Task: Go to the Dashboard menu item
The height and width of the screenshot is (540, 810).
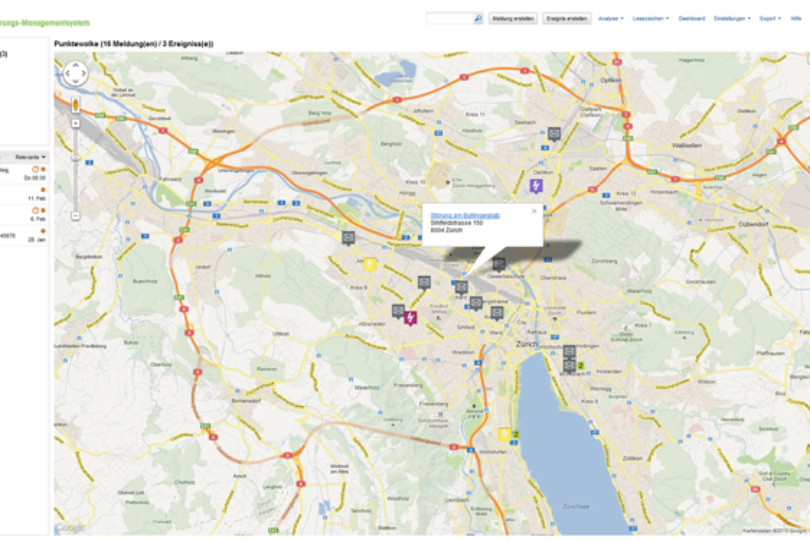Action: tap(691, 18)
